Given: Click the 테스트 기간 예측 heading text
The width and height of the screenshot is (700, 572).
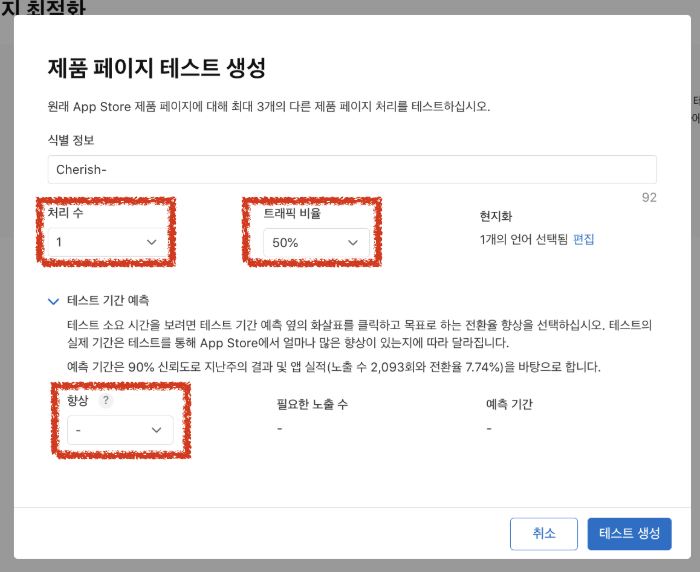Looking at the screenshot, I should click(x=108, y=301).
